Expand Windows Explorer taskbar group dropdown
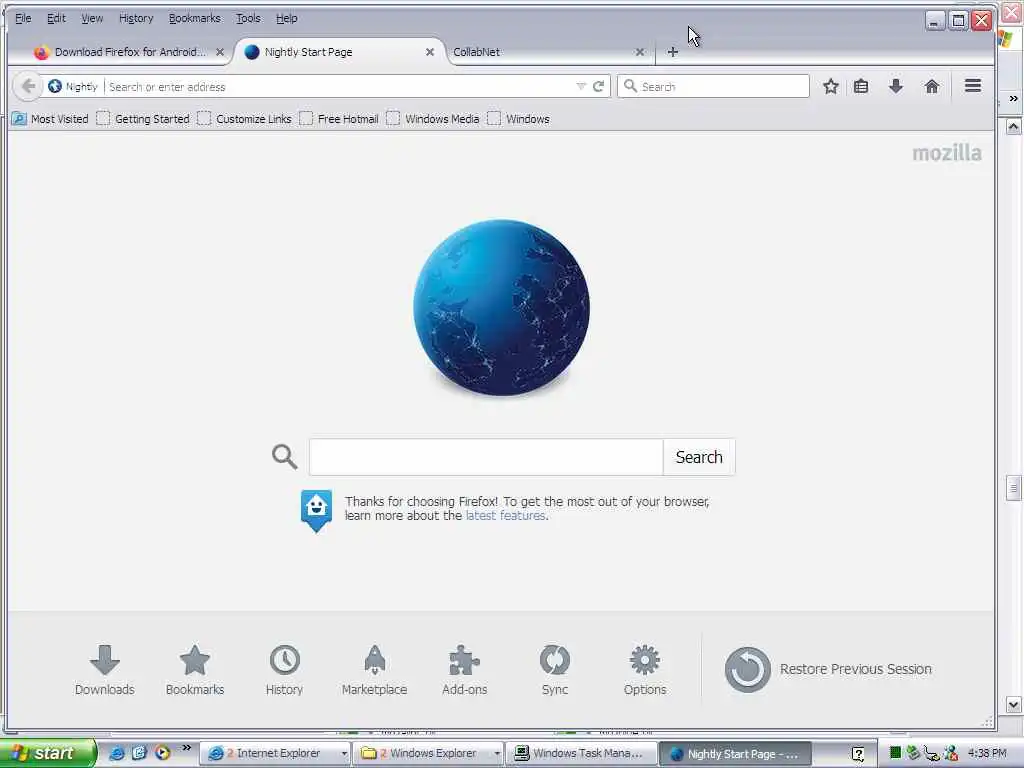1024x768 pixels. (497, 754)
